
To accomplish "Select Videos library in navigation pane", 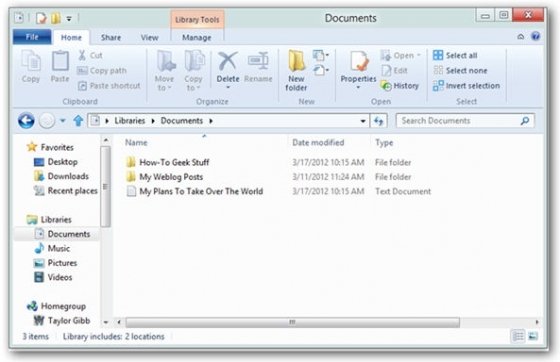I will pos(54,277).
